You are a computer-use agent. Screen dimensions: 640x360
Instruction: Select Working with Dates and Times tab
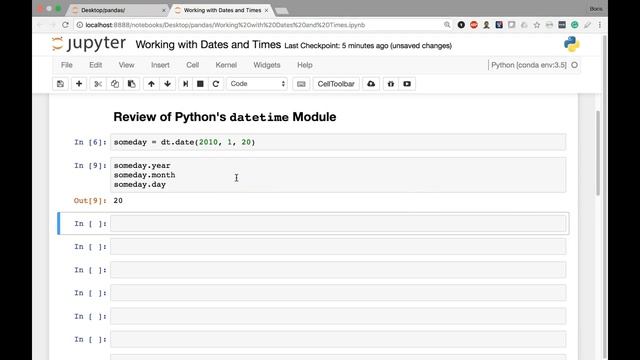tap(222, 10)
